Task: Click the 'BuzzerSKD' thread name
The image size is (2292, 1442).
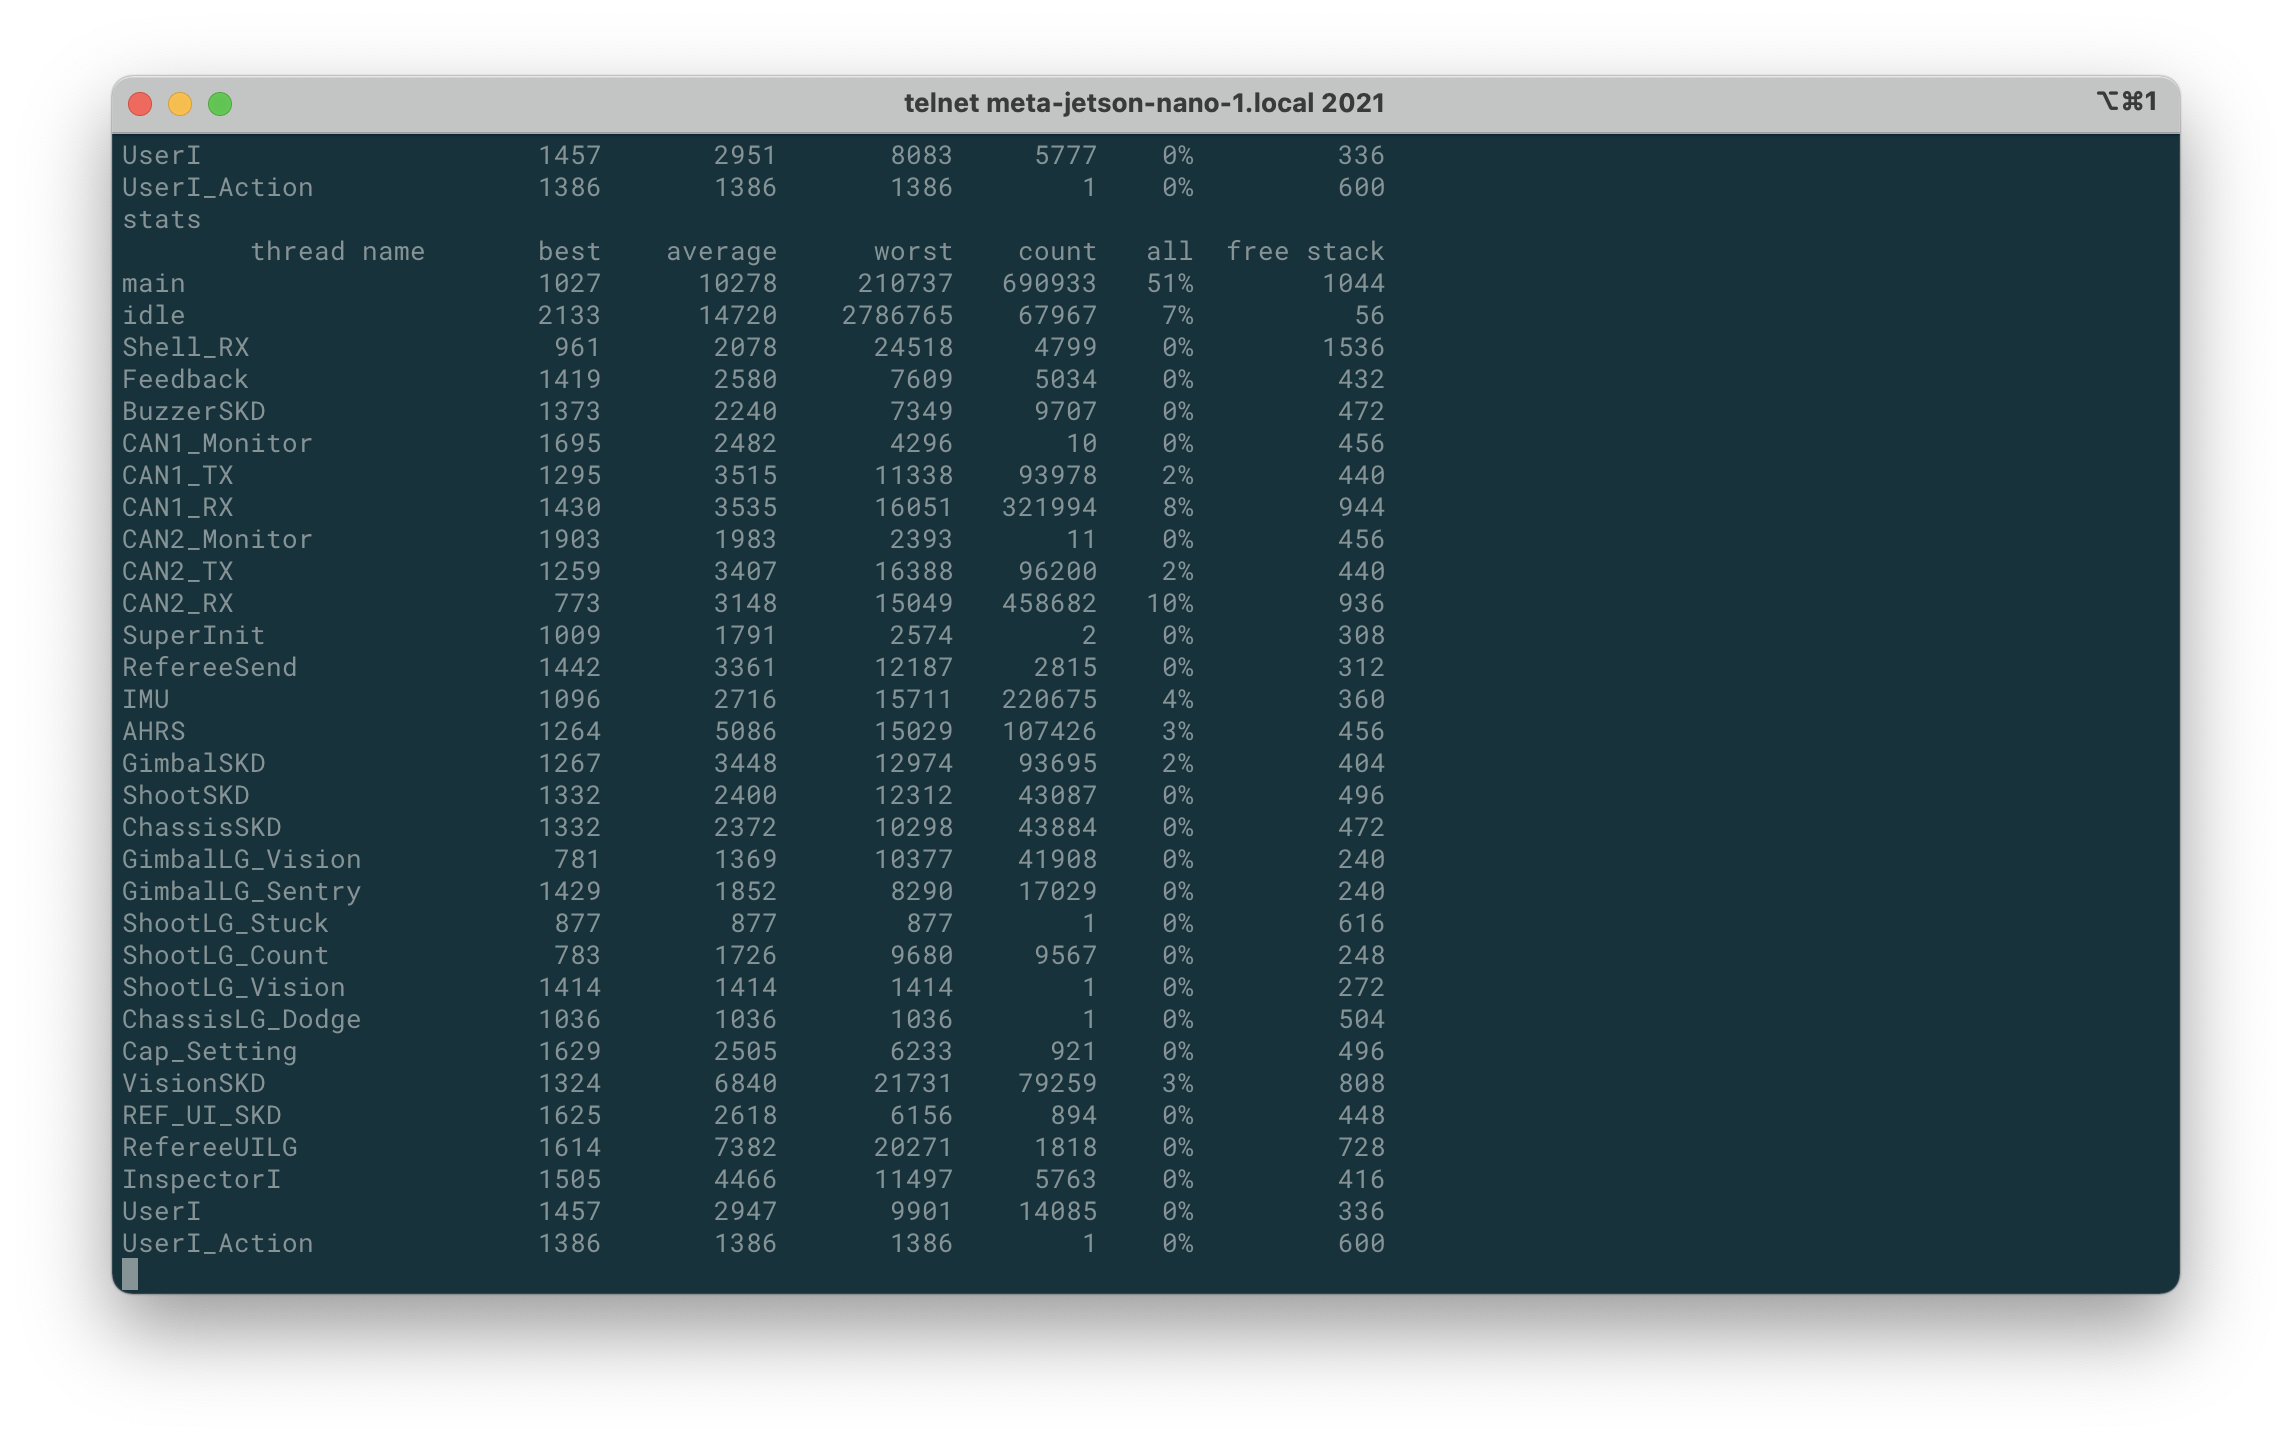Action: [x=194, y=411]
